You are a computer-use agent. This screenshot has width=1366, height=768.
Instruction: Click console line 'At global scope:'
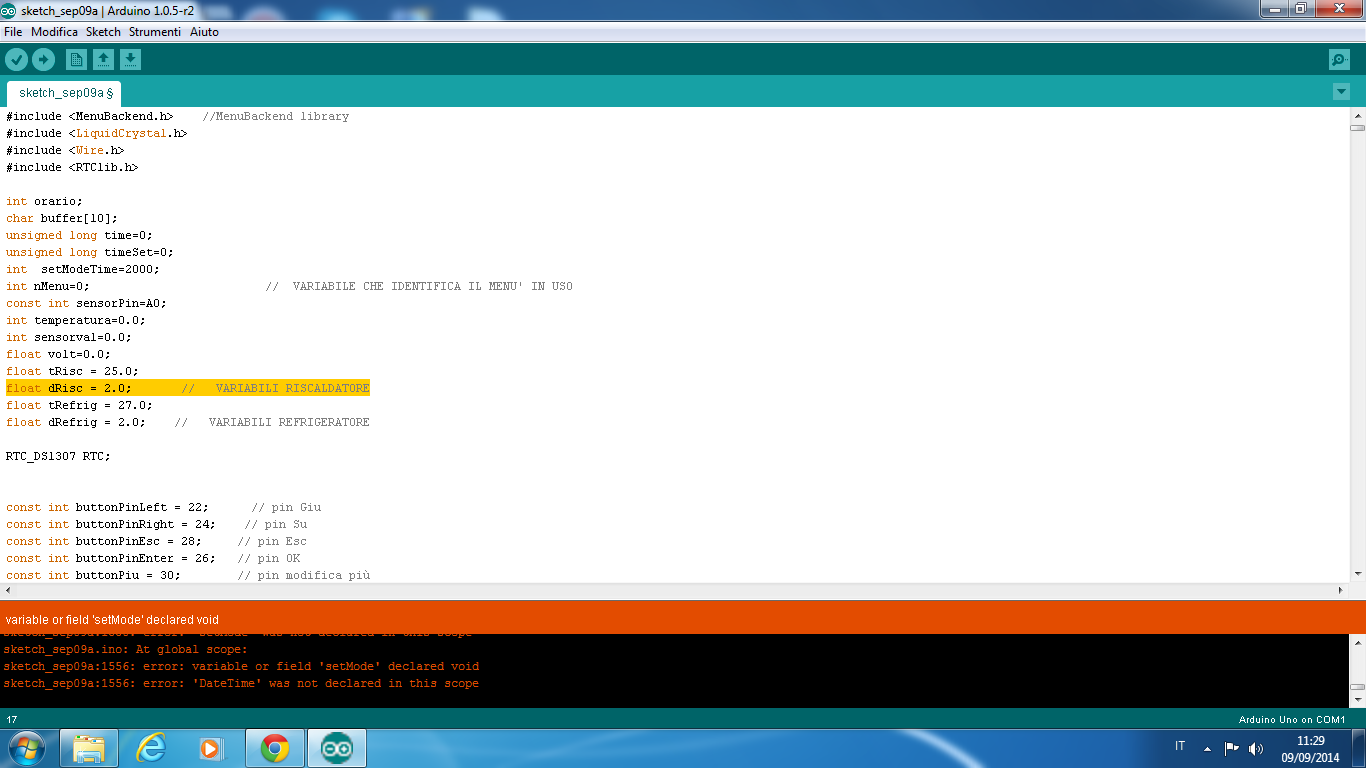pos(125,649)
